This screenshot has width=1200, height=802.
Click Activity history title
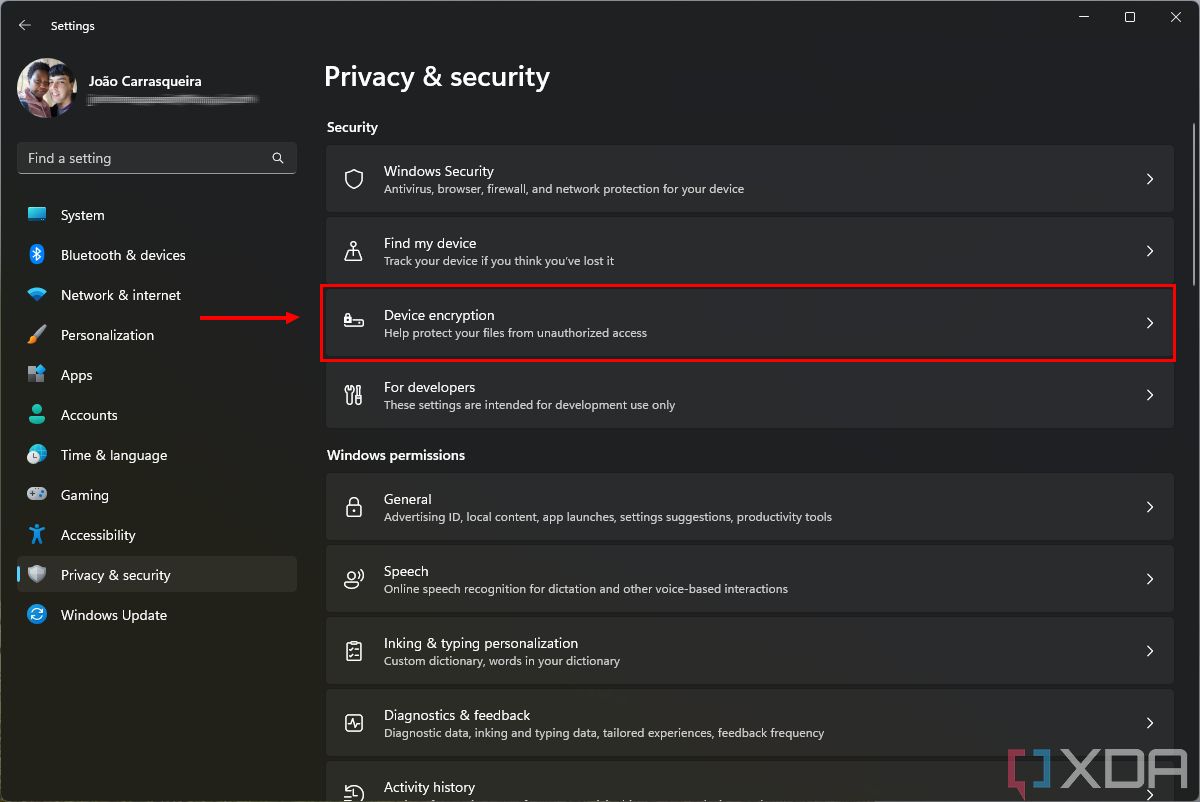pyautogui.click(x=429, y=787)
